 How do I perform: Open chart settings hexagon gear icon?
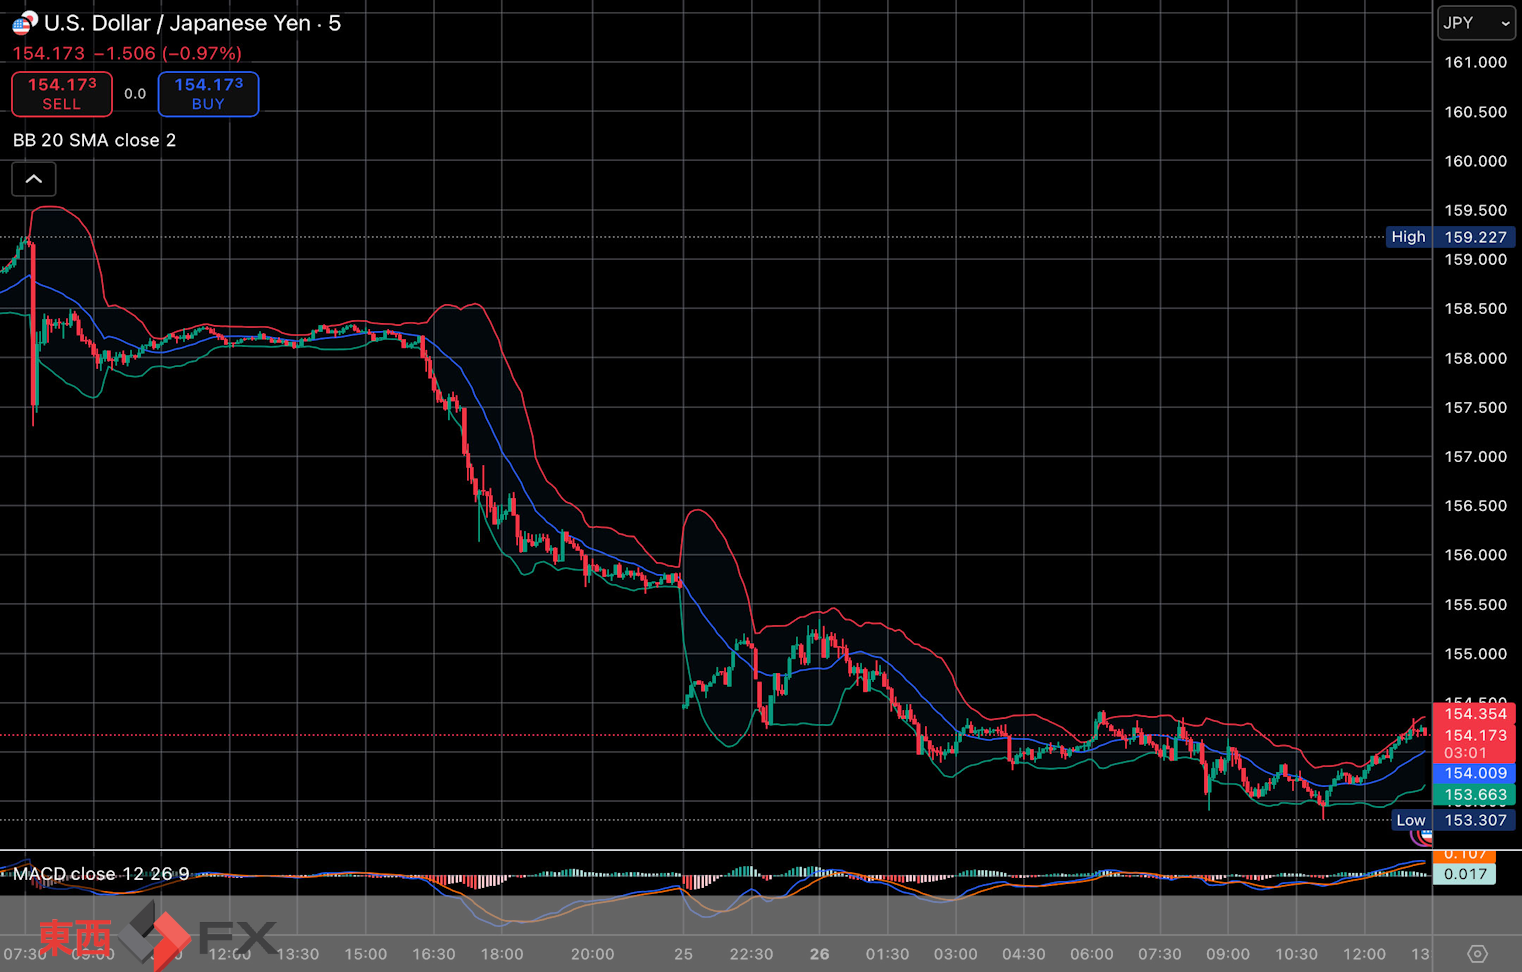(1477, 954)
